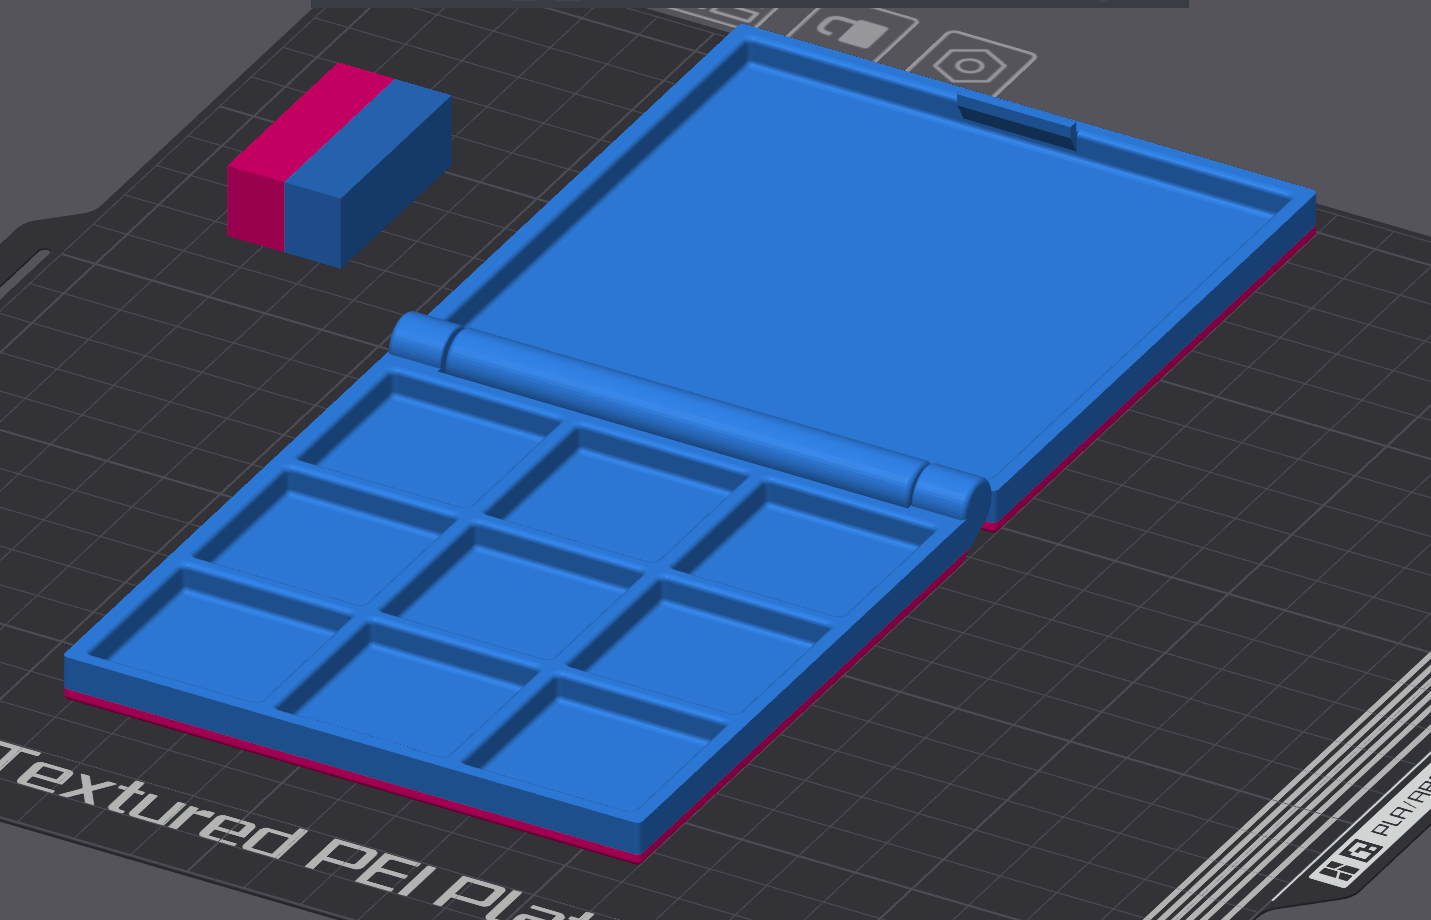The height and width of the screenshot is (920, 1431).
Task: Click the right hinge end cap
Action: click(952, 492)
